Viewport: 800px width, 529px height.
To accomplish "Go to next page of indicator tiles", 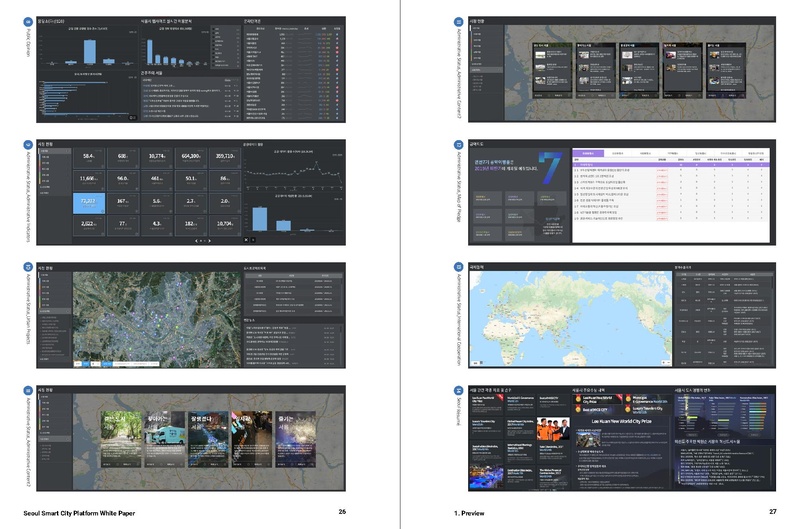I will (208, 241).
